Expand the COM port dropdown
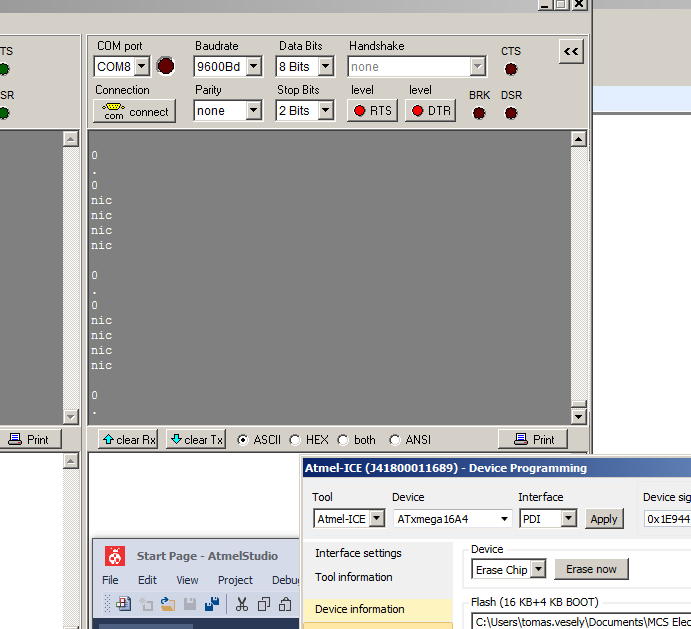Image resolution: width=691 pixels, height=629 pixels. tap(141, 67)
